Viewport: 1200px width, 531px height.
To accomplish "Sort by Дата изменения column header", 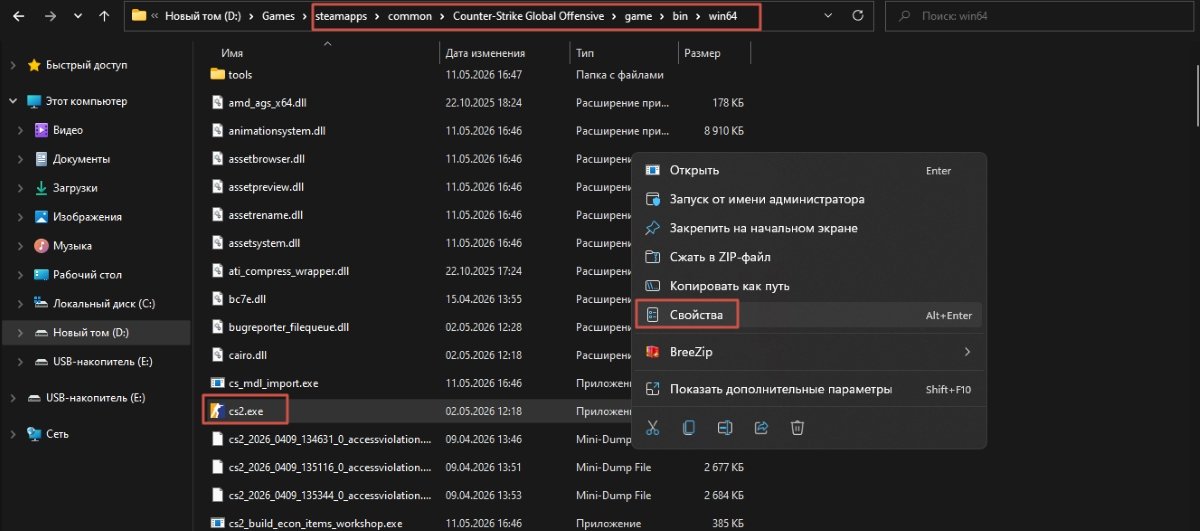I will pos(486,53).
